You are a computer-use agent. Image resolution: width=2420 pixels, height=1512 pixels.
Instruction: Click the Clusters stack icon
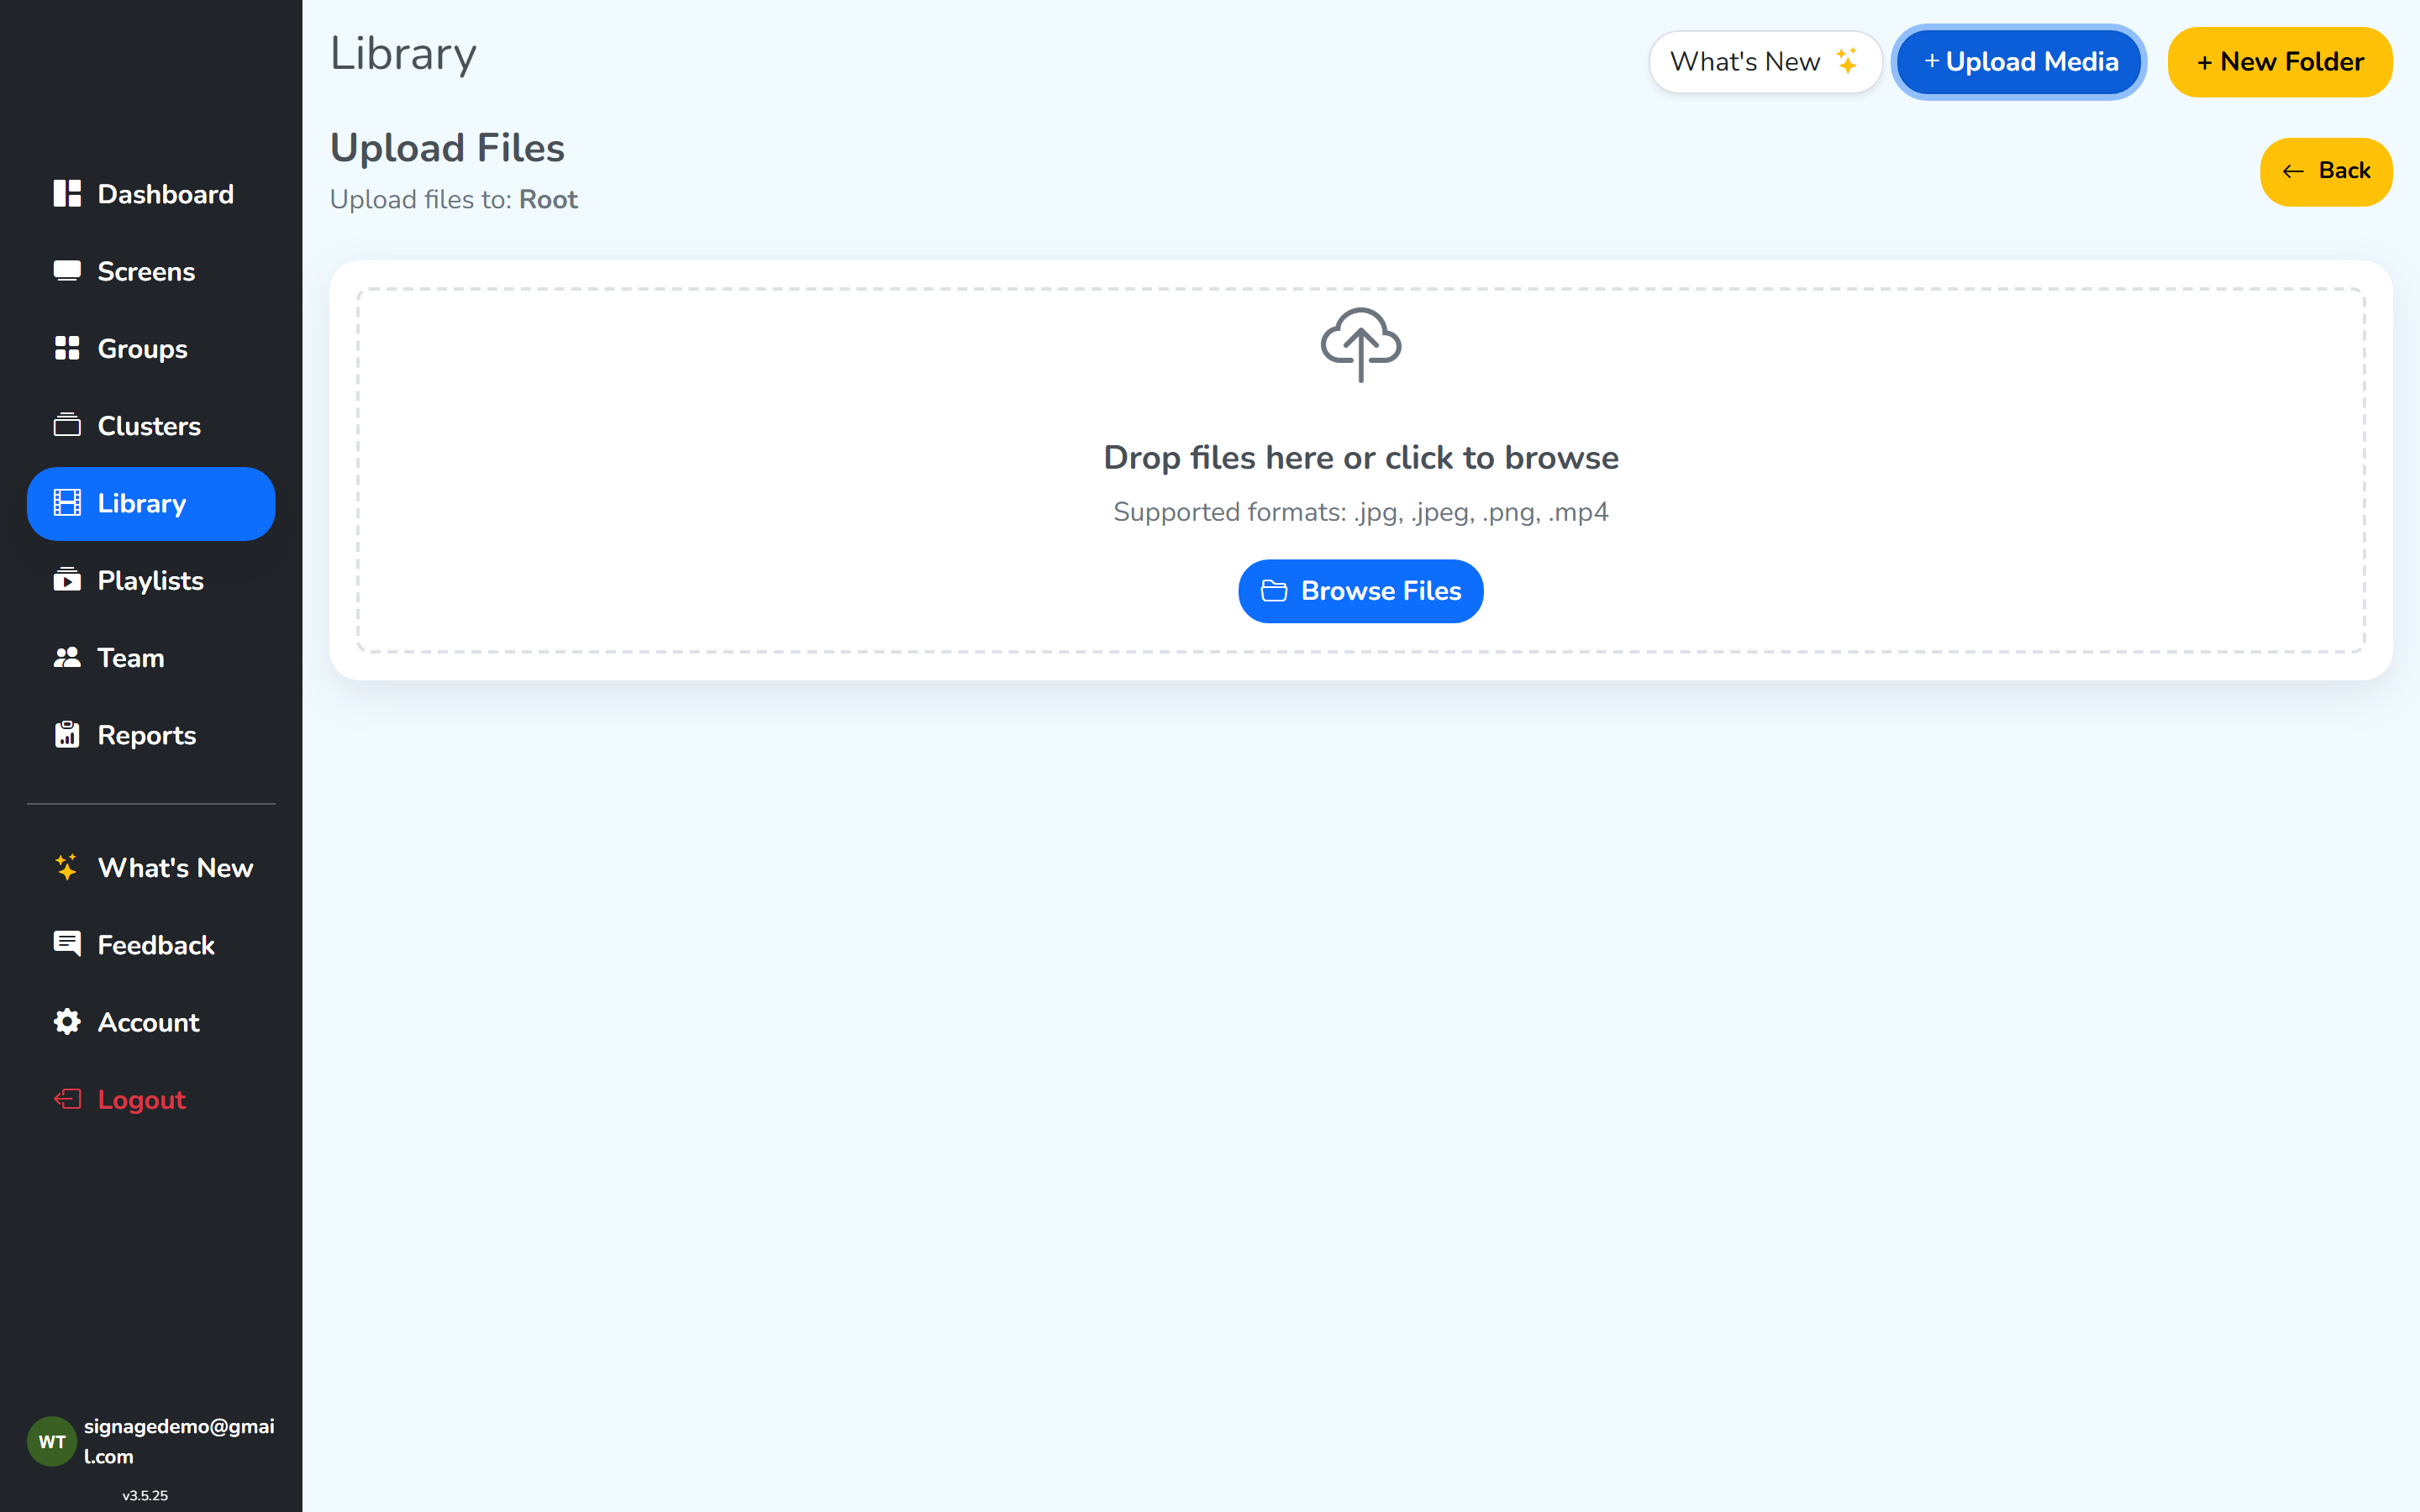click(x=67, y=425)
